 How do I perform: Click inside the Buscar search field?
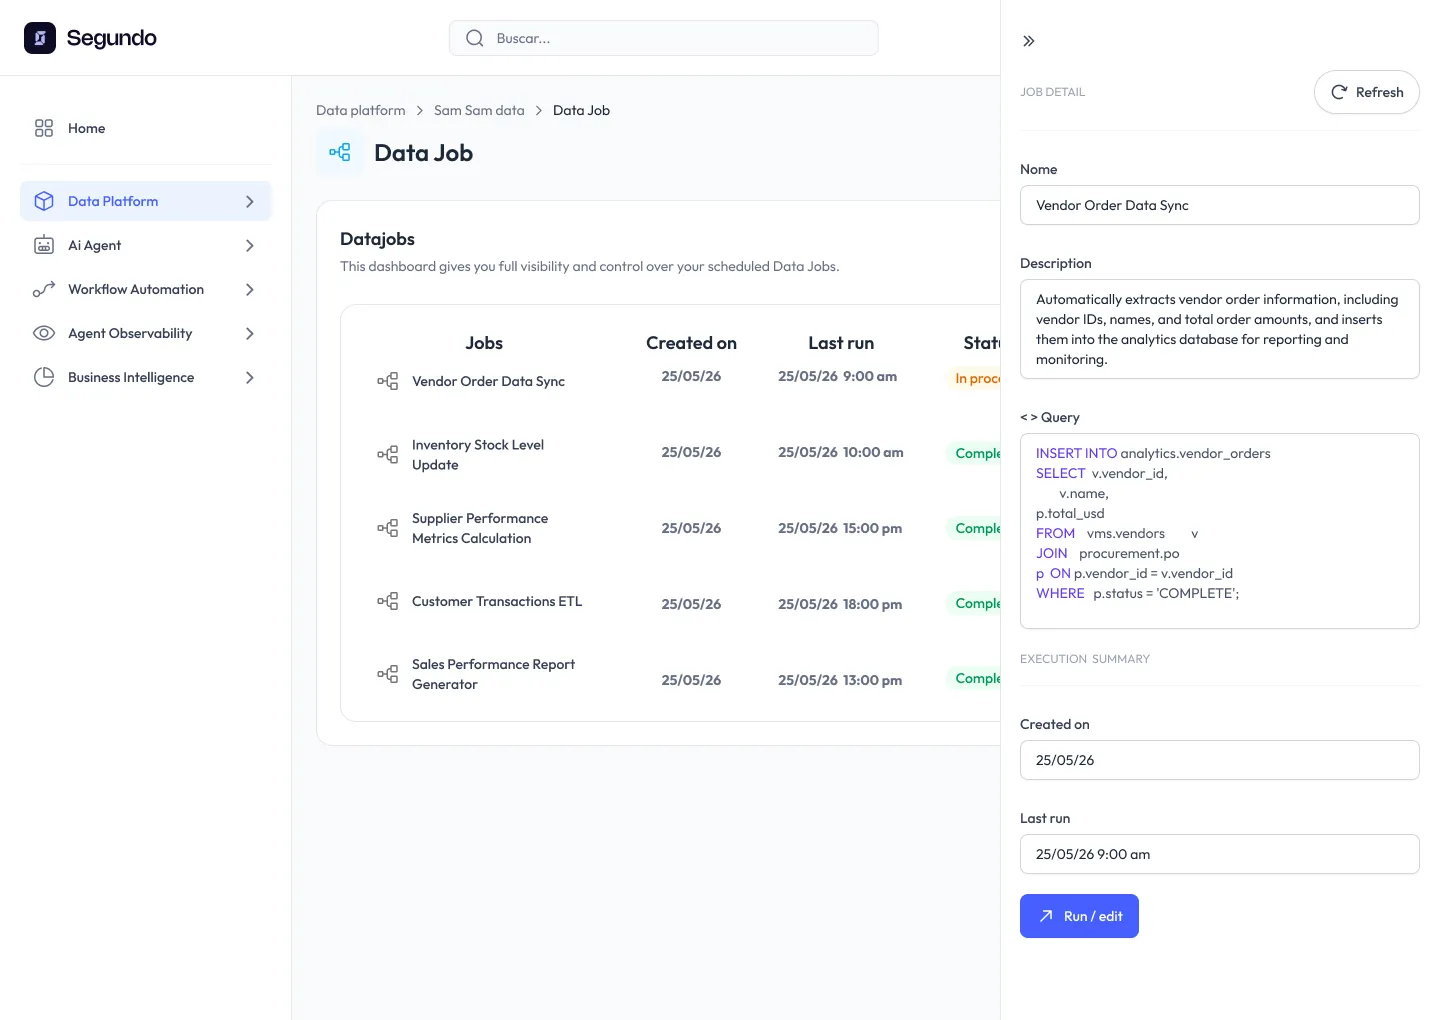coord(663,37)
